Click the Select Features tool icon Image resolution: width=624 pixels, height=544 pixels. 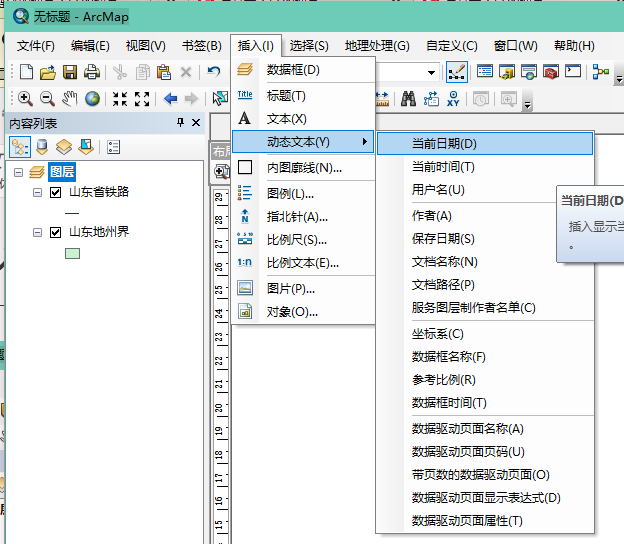click(x=220, y=98)
